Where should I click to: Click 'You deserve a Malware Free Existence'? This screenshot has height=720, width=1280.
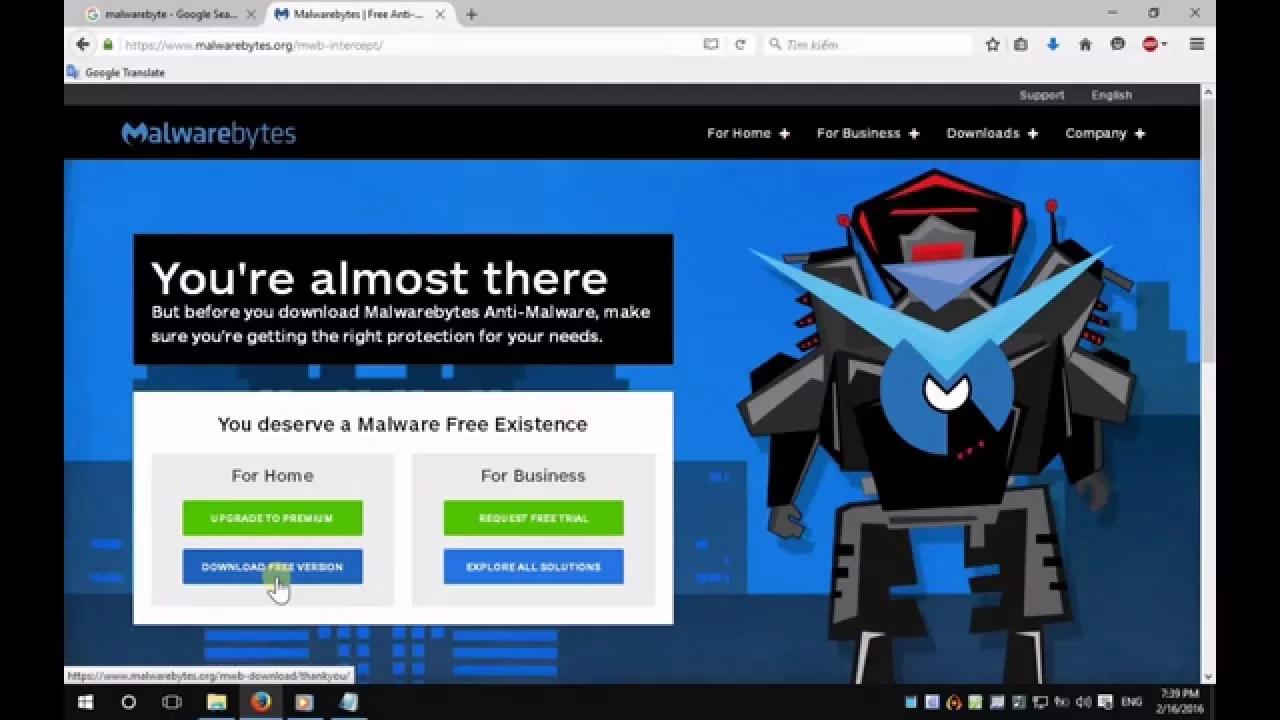click(402, 424)
